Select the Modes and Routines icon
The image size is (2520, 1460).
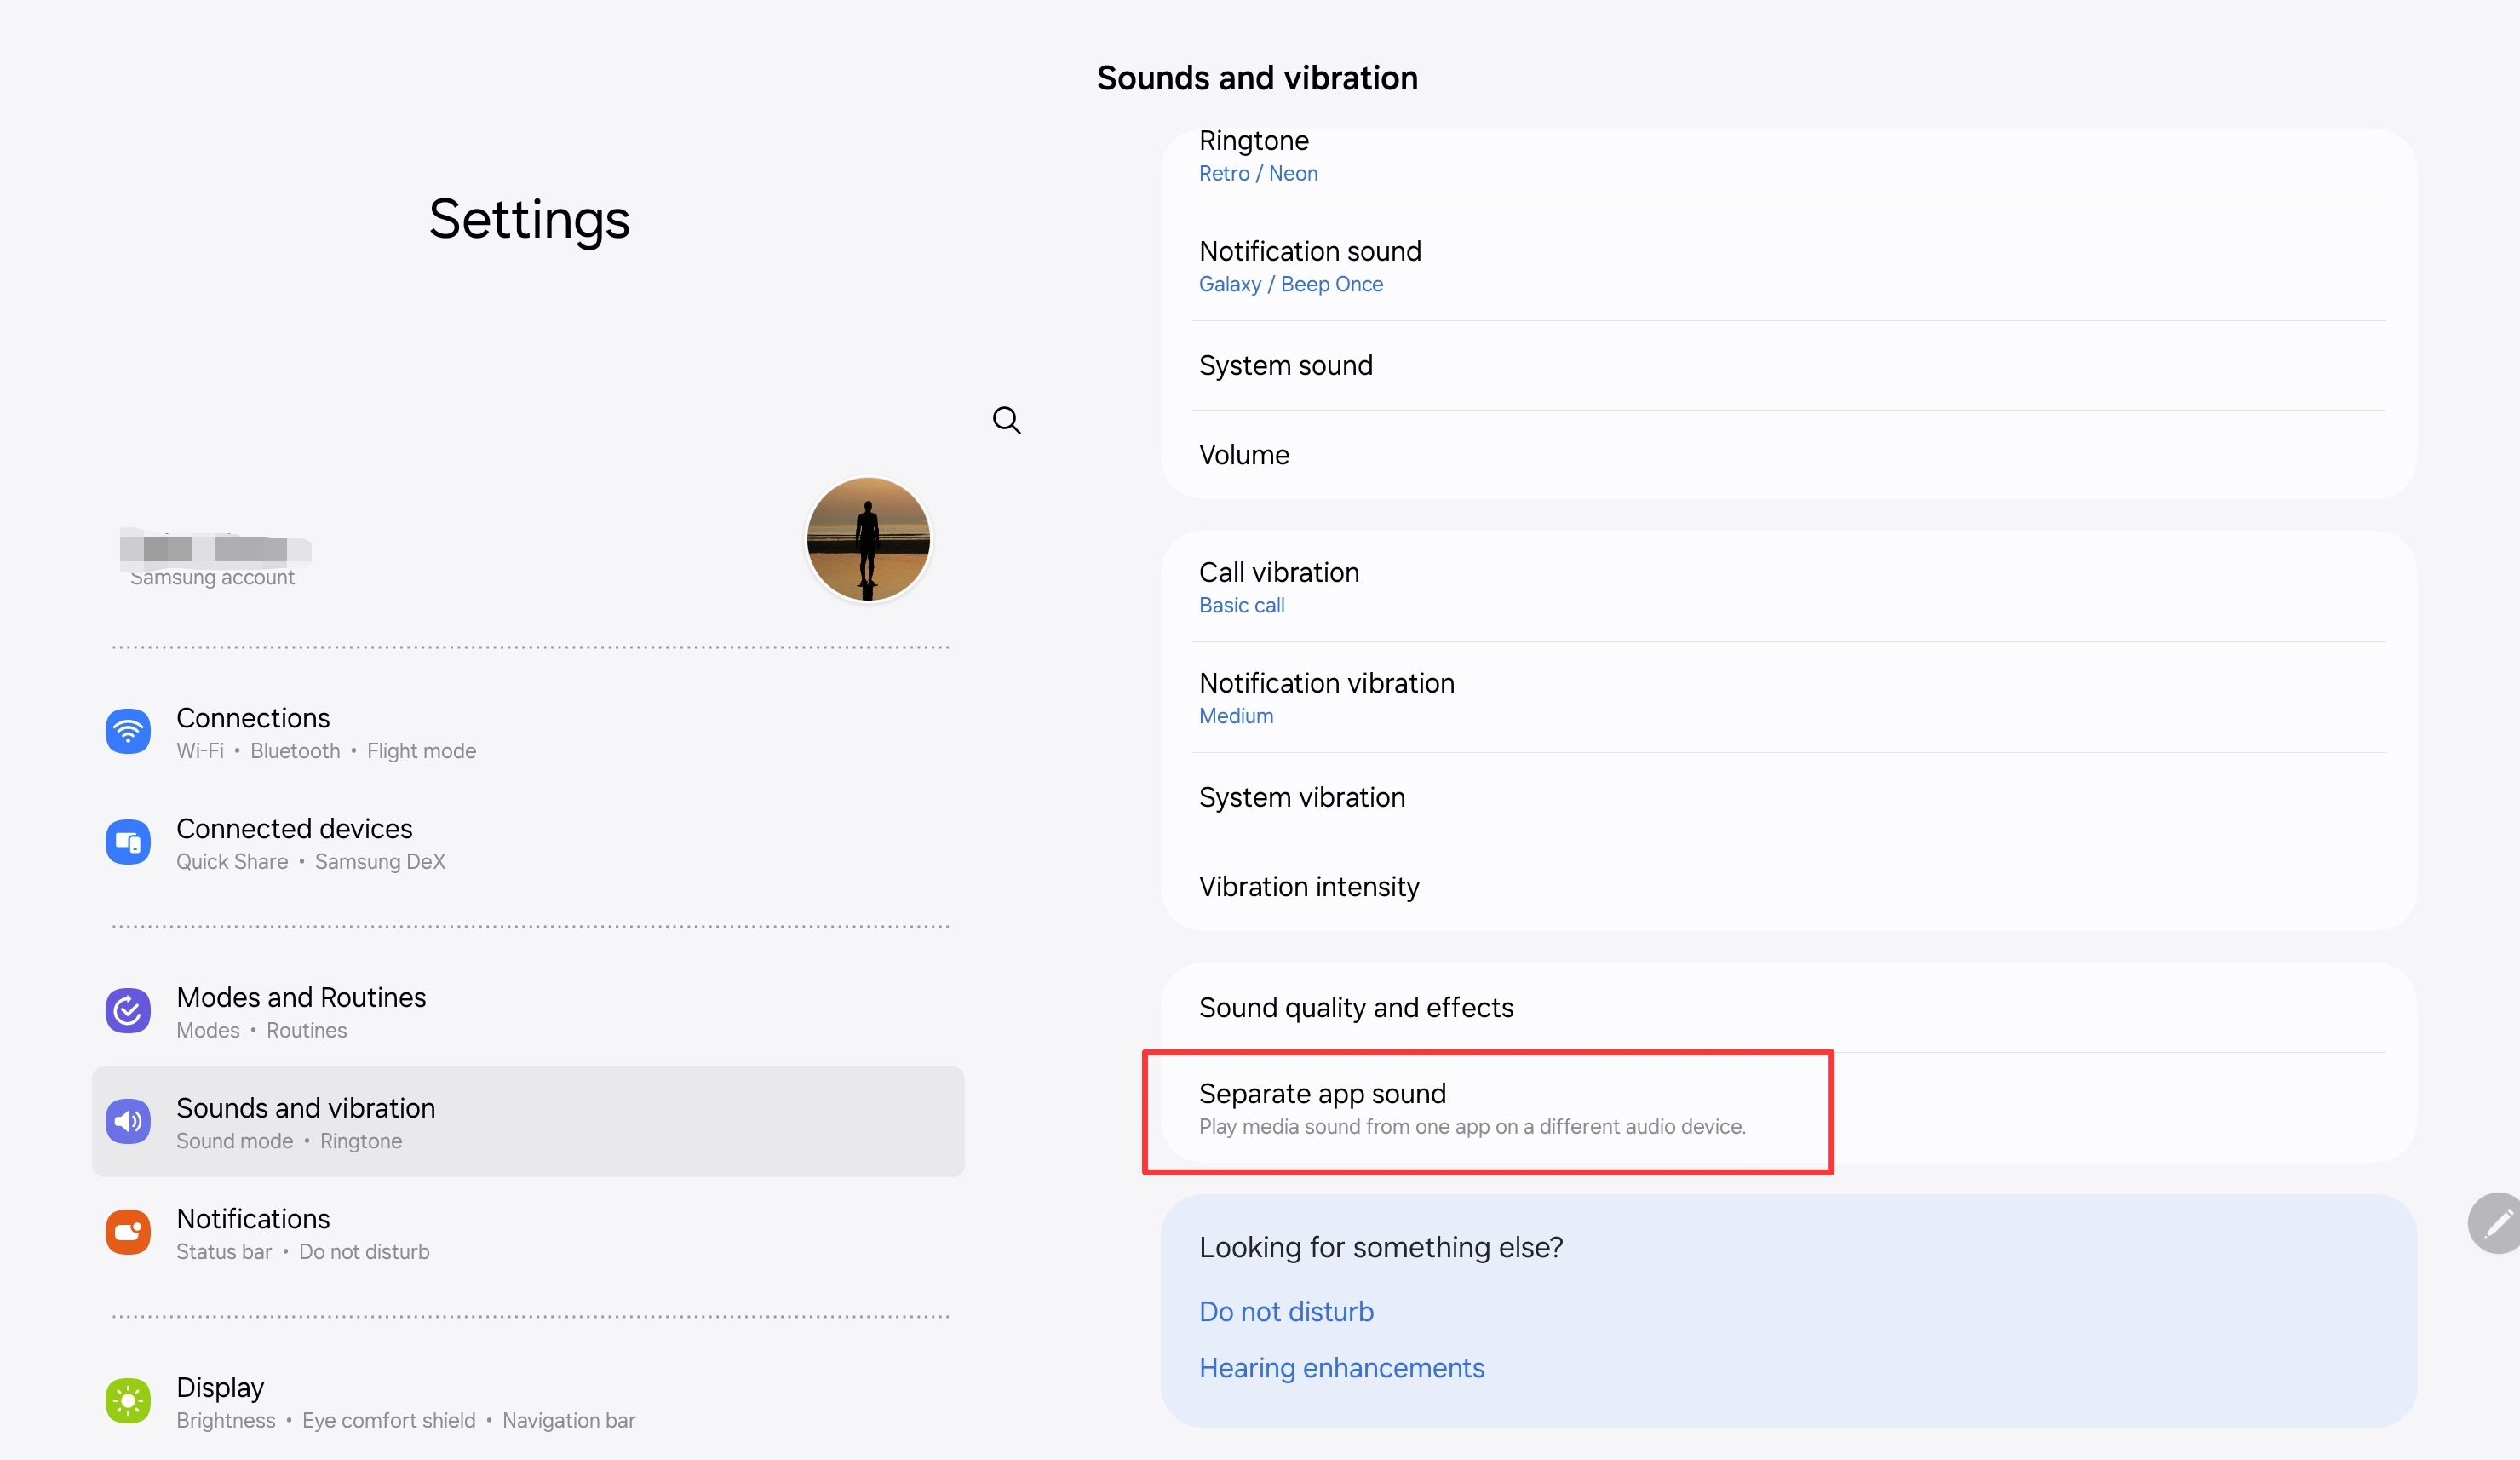click(127, 1011)
